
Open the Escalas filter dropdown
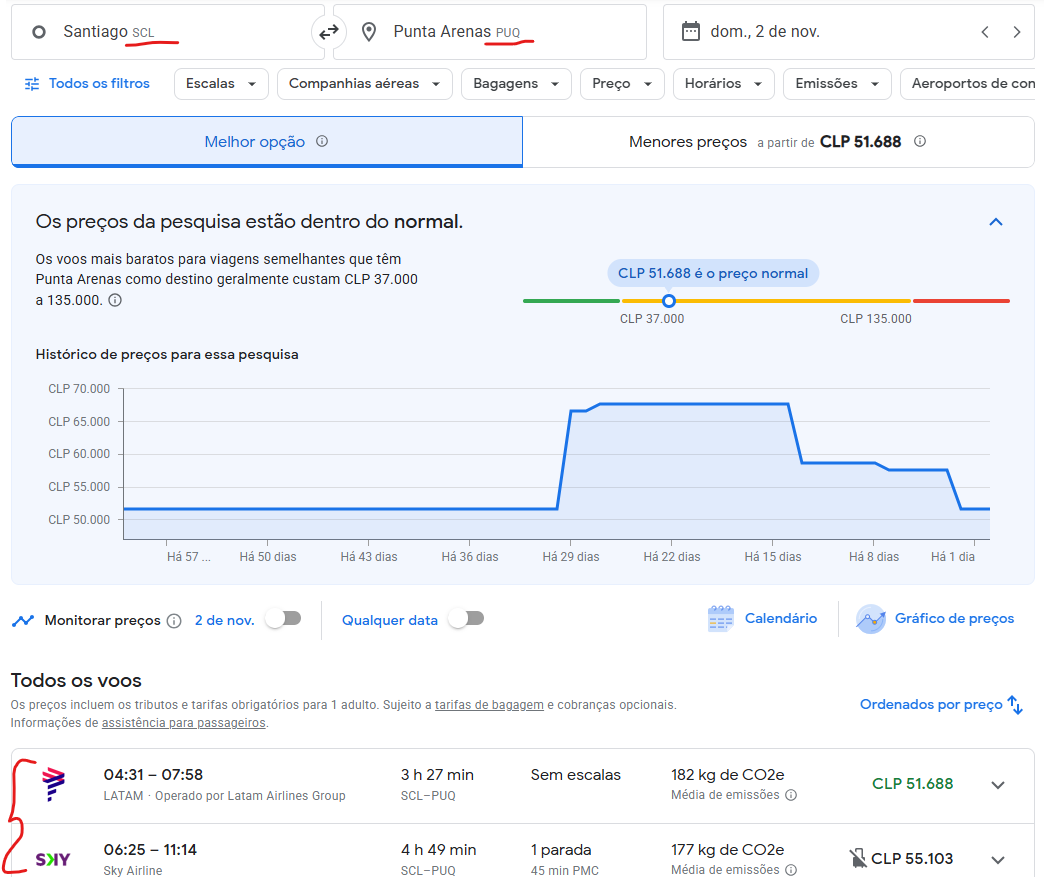(x=221, y=84)
